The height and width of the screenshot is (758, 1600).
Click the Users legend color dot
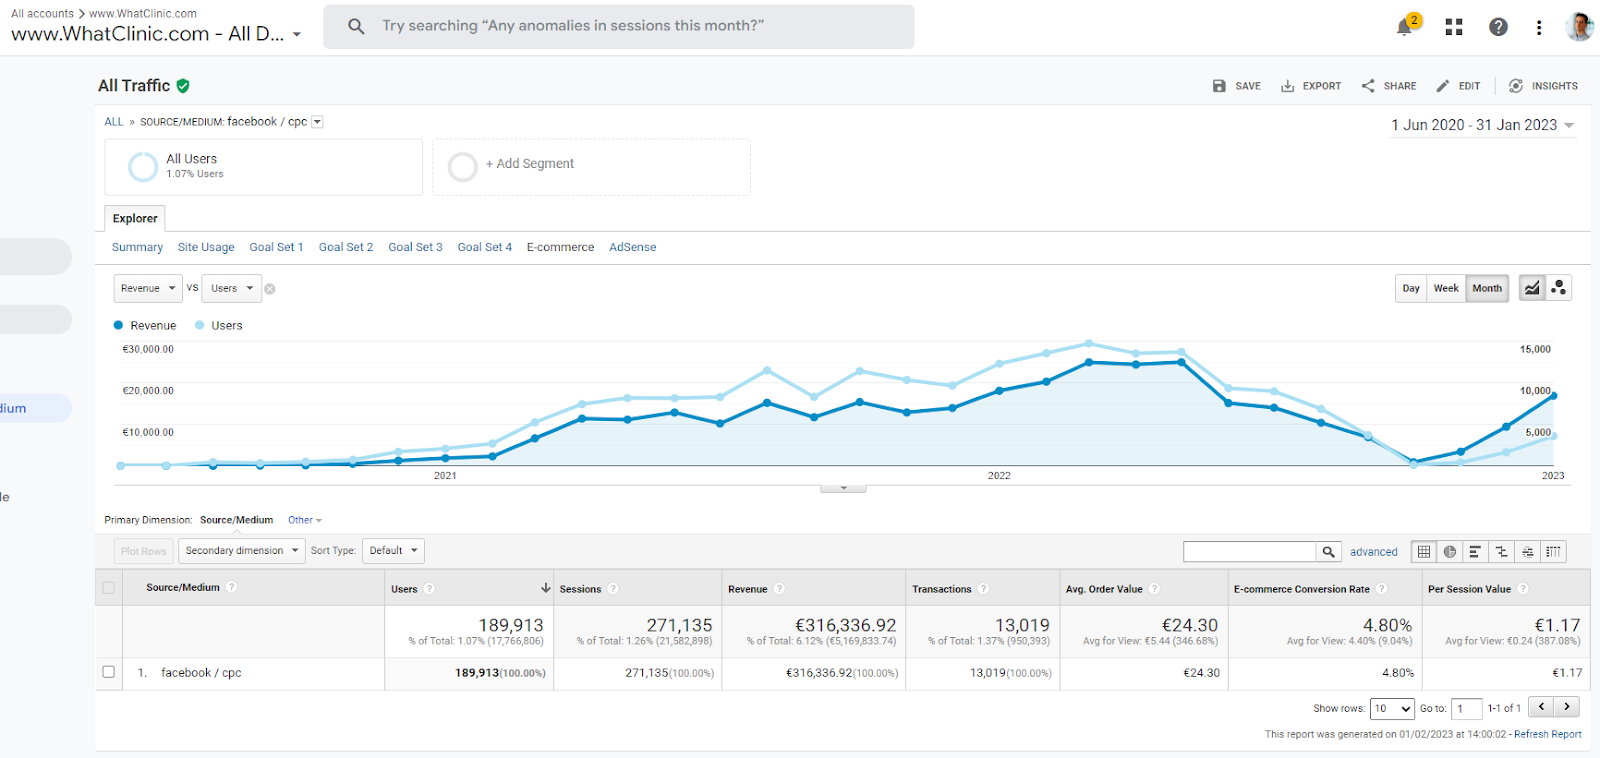pyautogui.click(x=200, y=325)
